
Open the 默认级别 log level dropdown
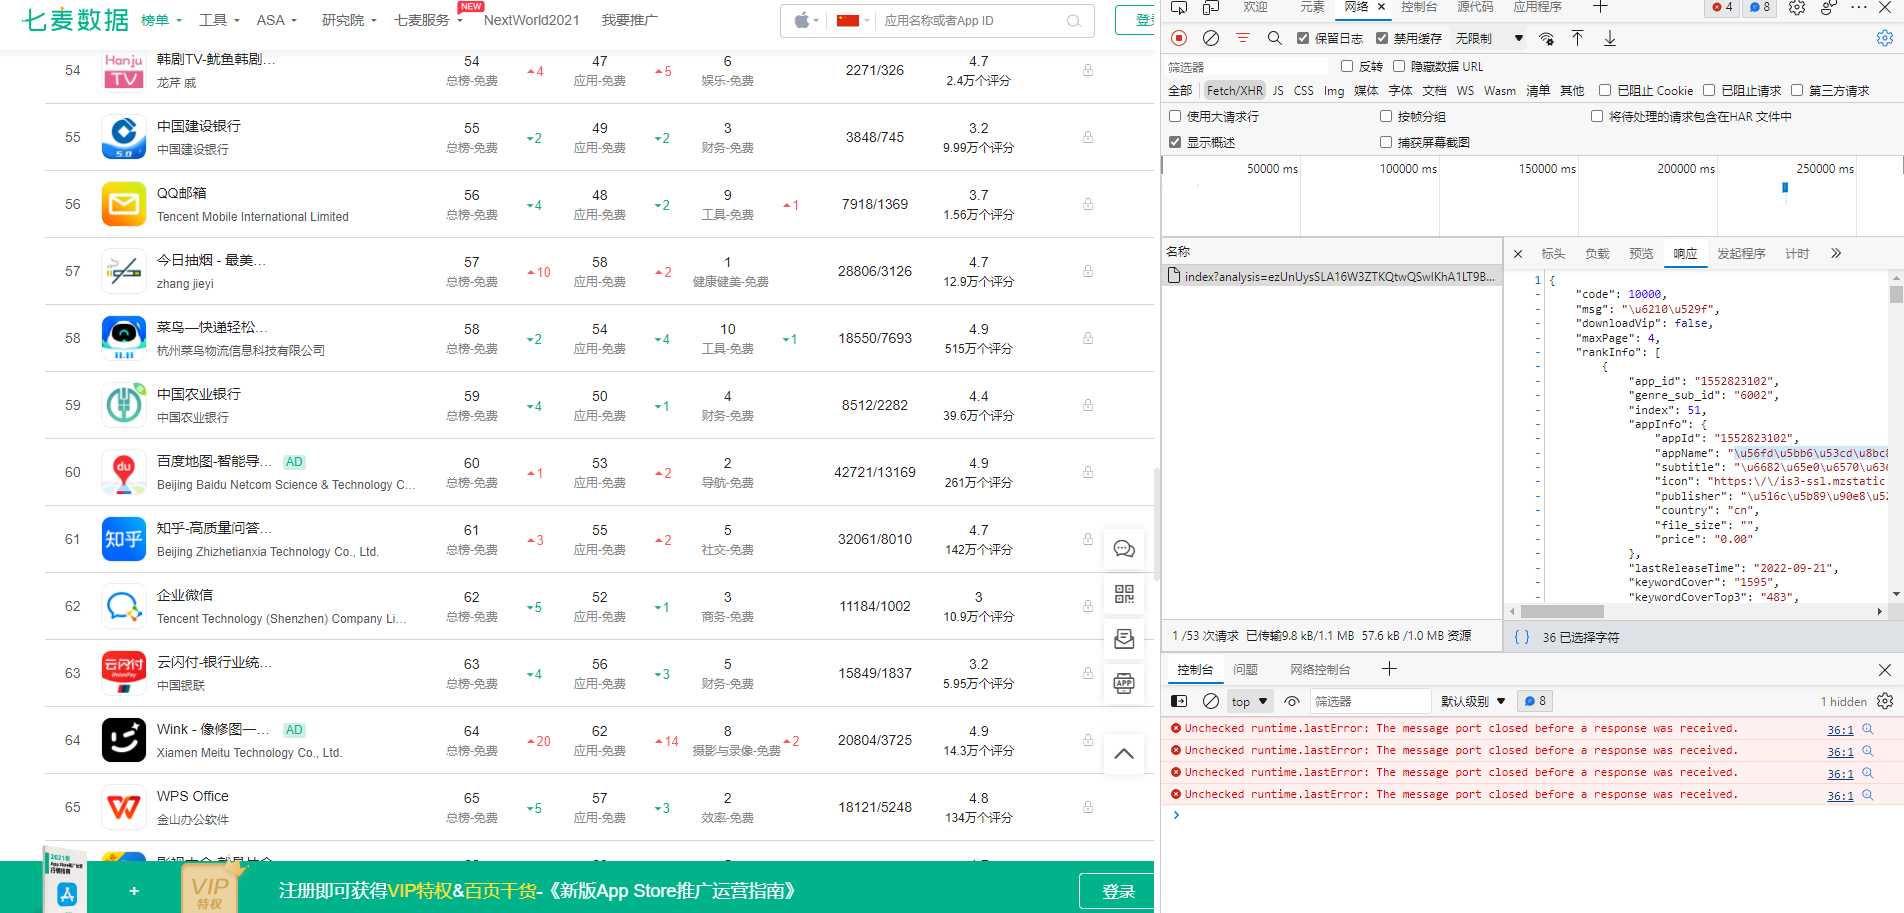pyautogui.click(x=1473, y=701)
